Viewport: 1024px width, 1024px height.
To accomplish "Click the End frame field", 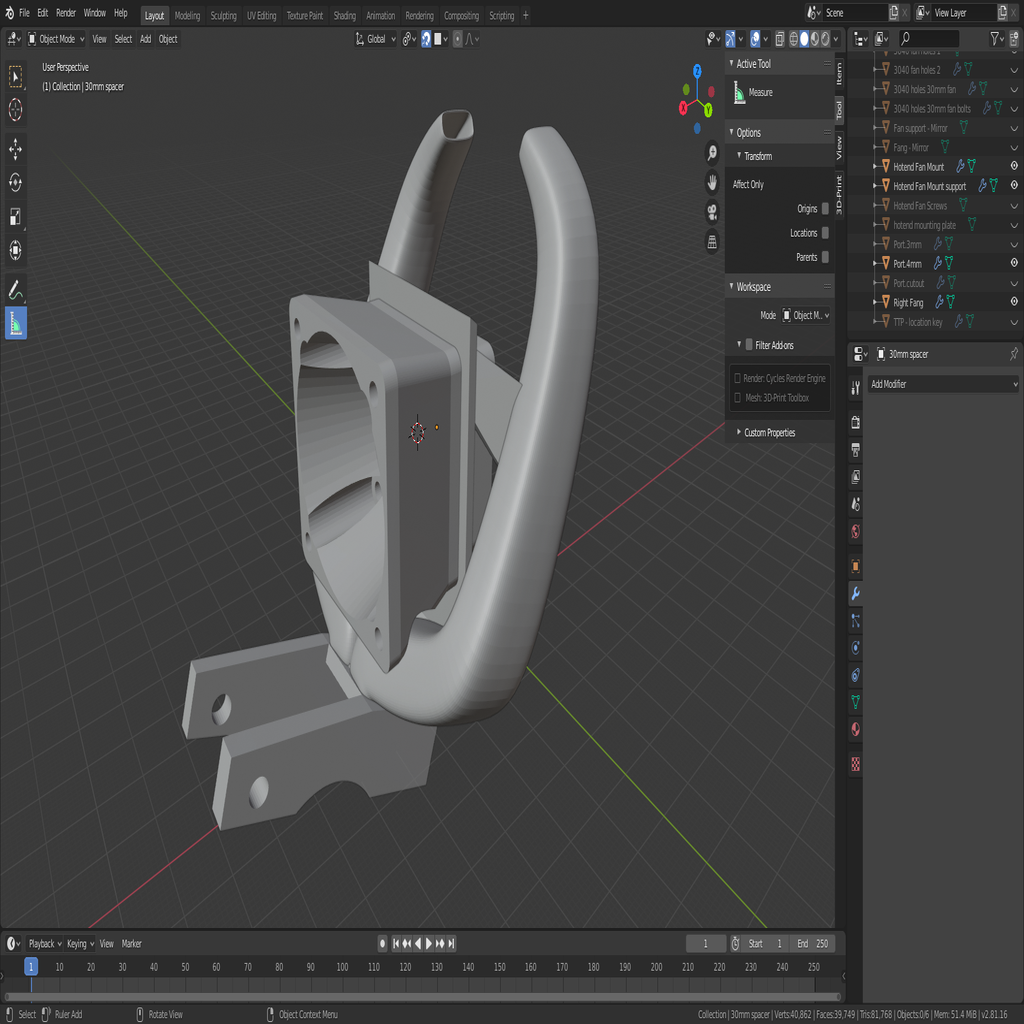I will [x=812, y=944].
